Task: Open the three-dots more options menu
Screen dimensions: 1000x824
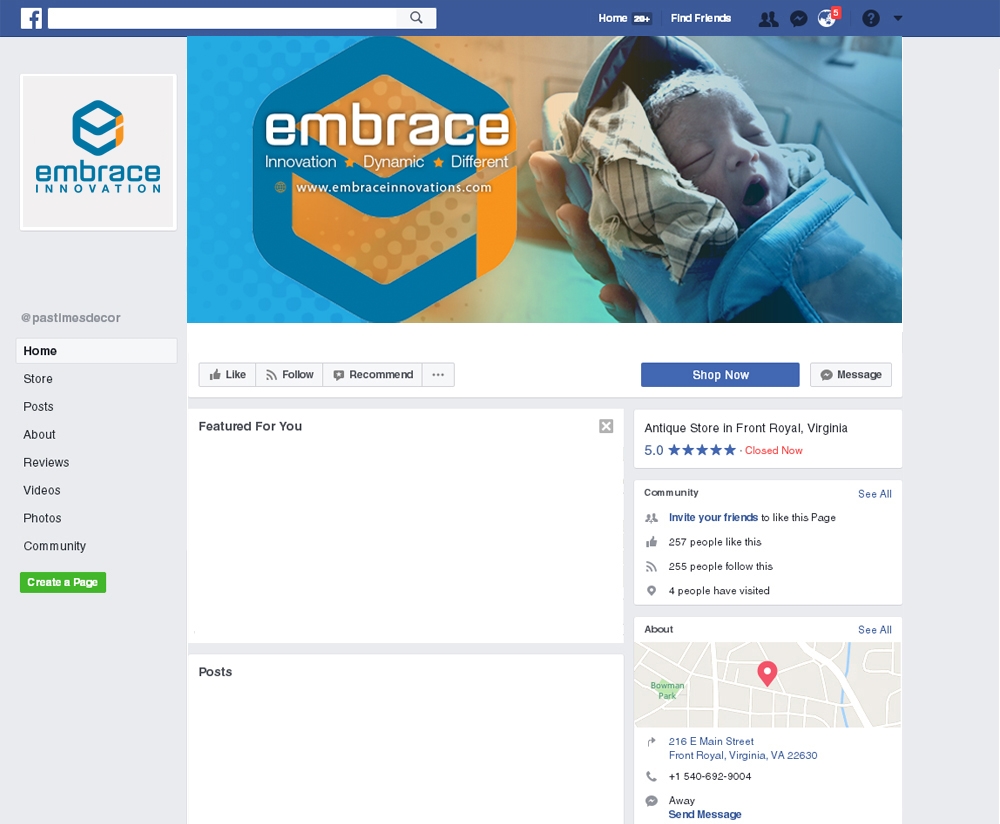Action: click(438, 374)
